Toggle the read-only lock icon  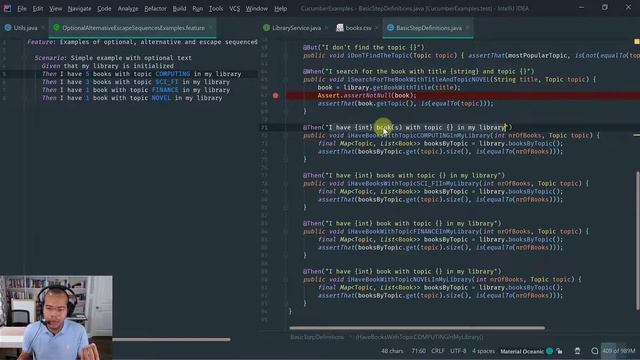(x=560, y=351)
